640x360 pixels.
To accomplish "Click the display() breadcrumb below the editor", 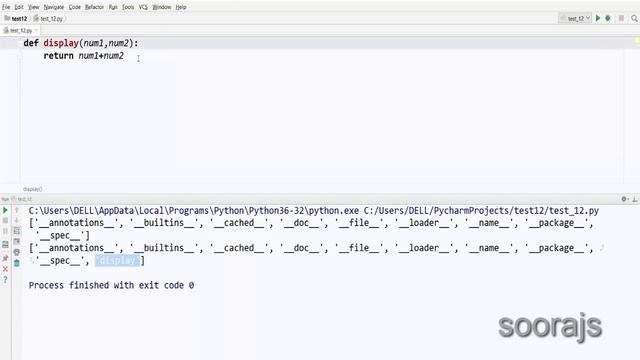I will click(33, 189).
